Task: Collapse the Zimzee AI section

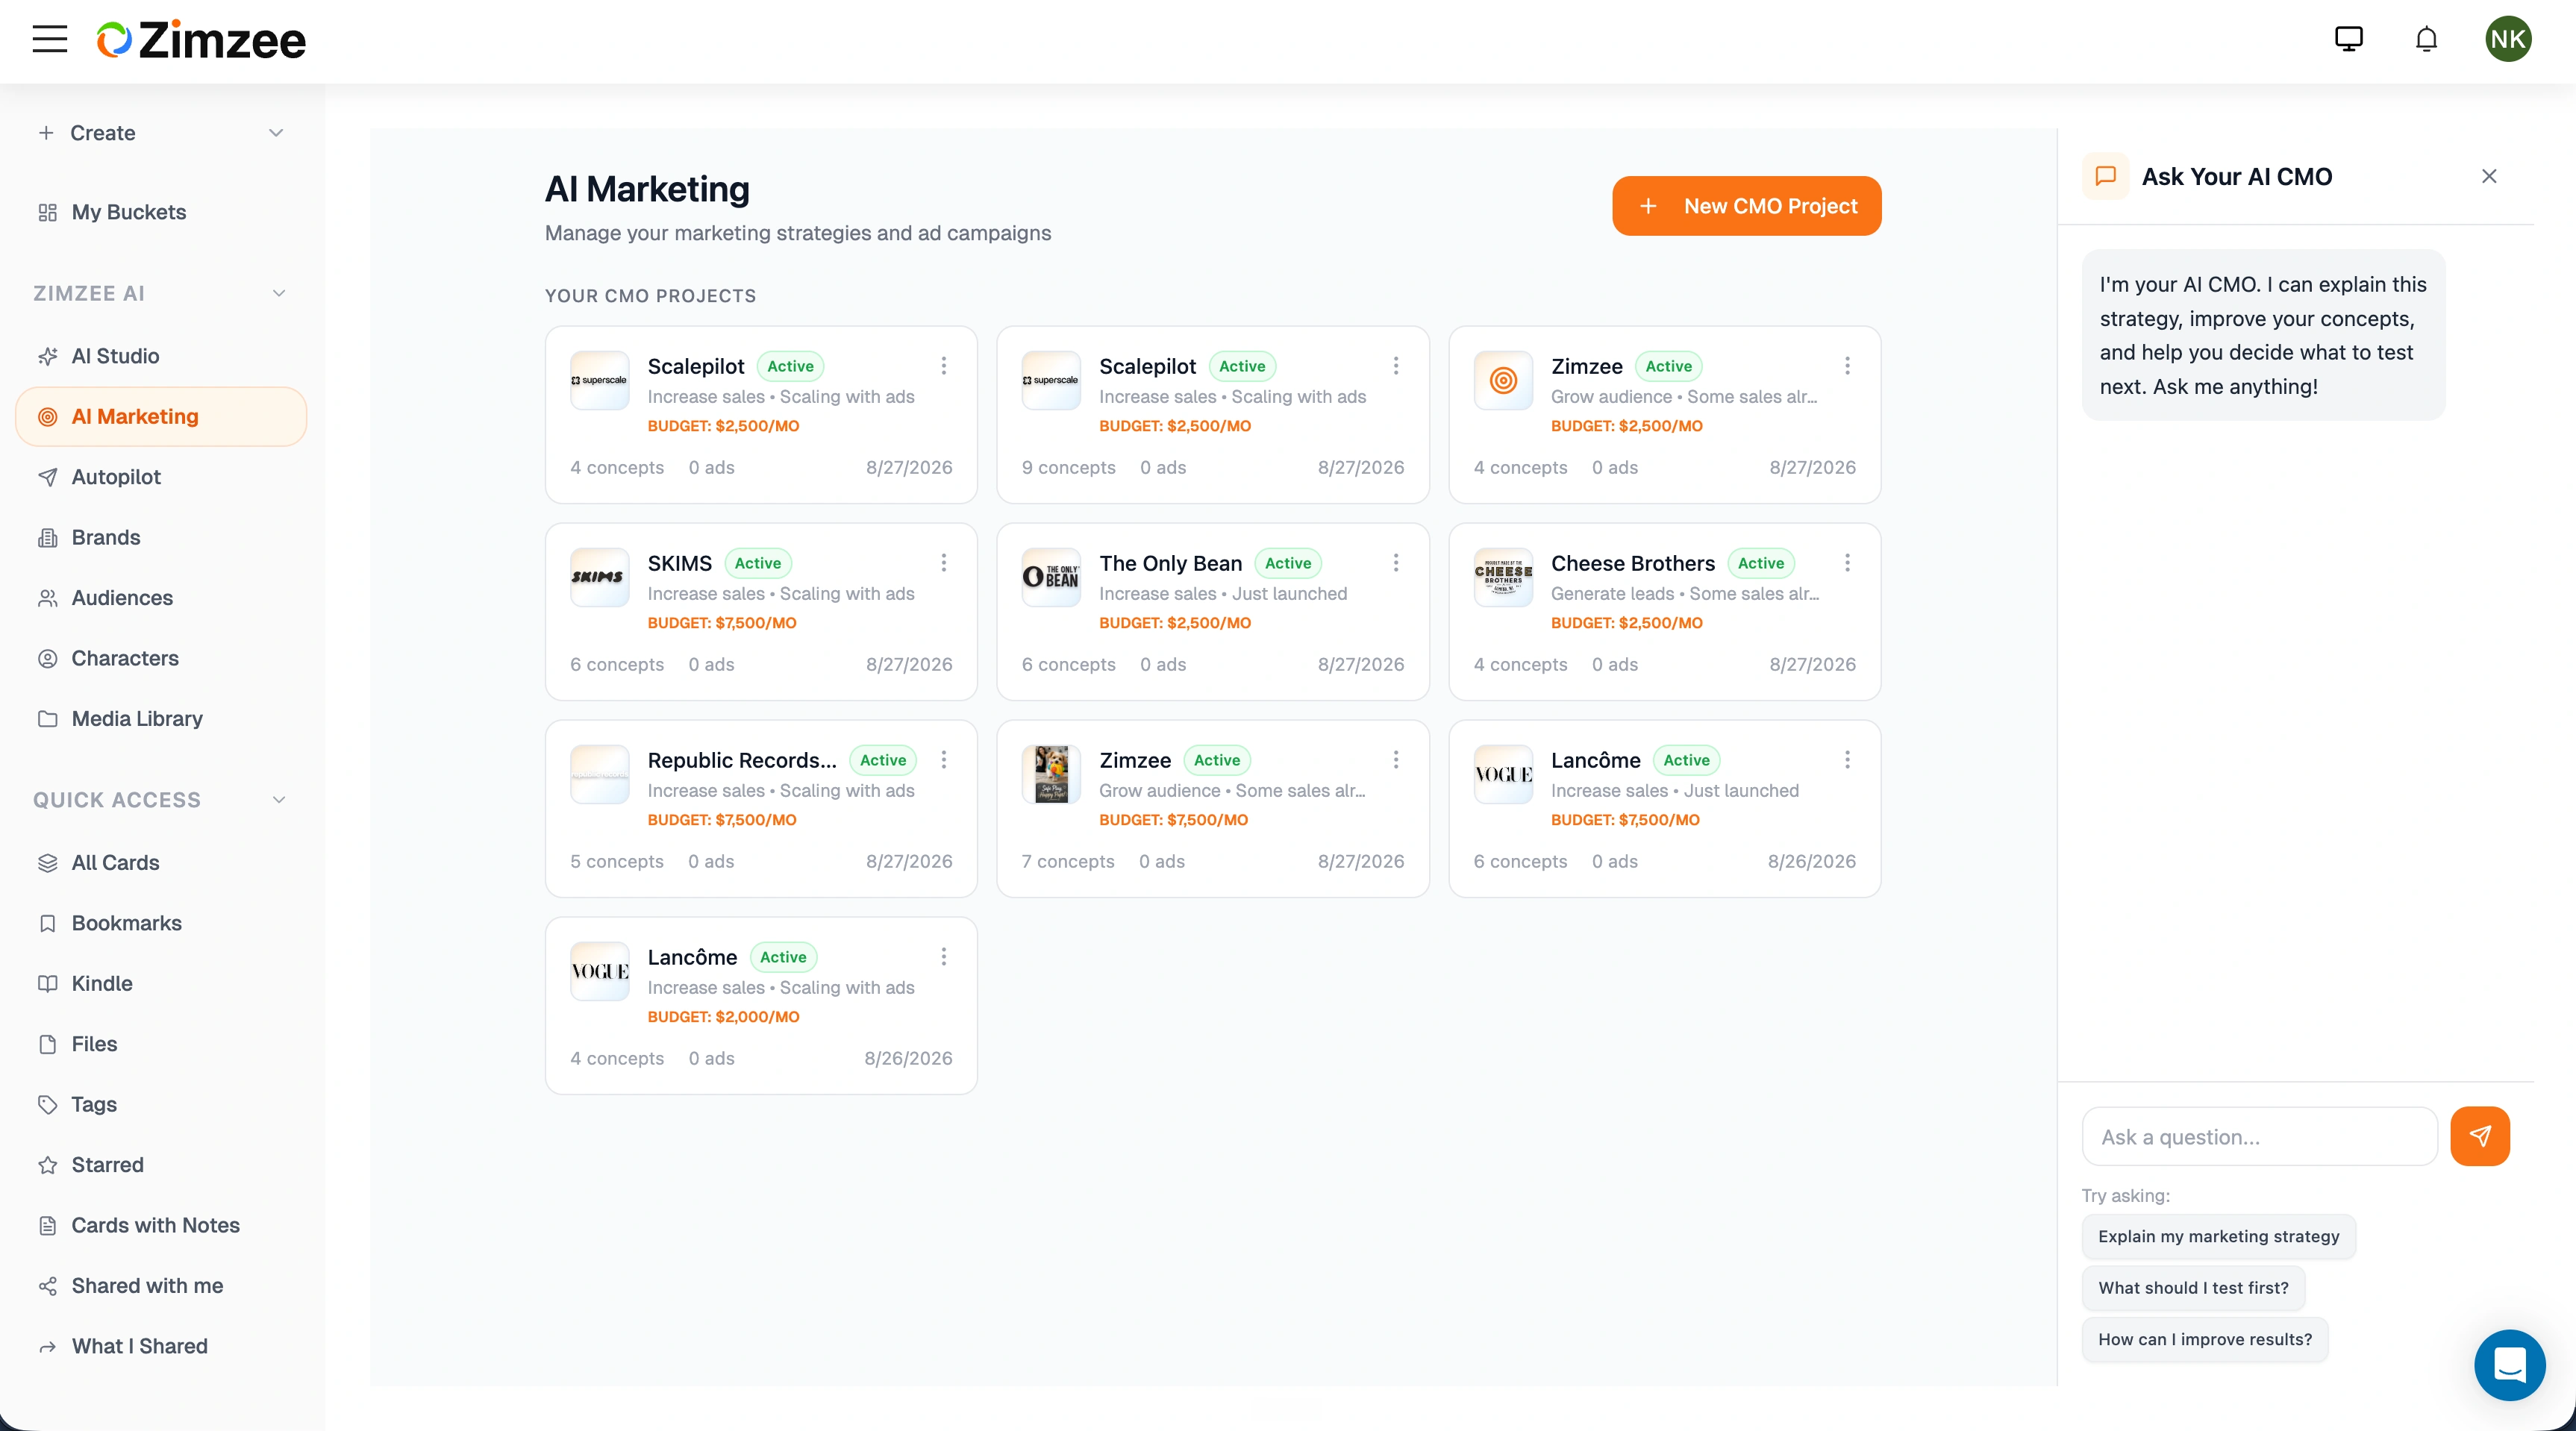Action: click(x=279, y=293)
